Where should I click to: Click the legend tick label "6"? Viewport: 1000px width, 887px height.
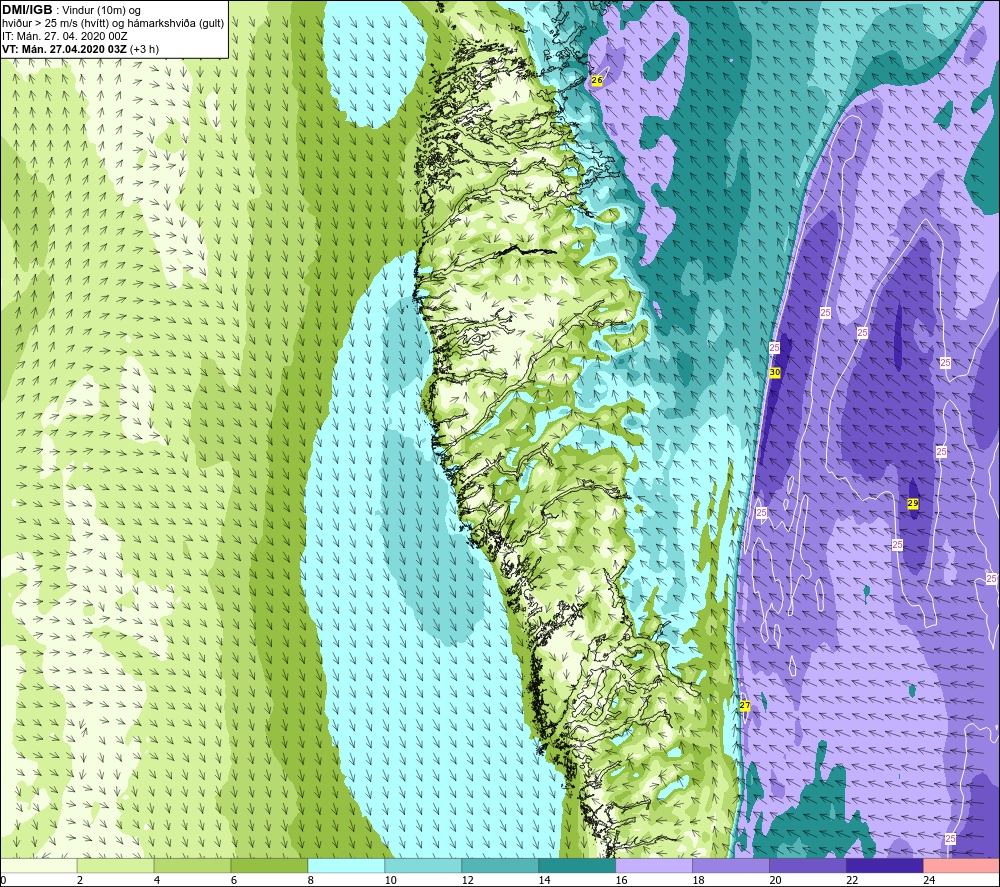coord(233,880)
